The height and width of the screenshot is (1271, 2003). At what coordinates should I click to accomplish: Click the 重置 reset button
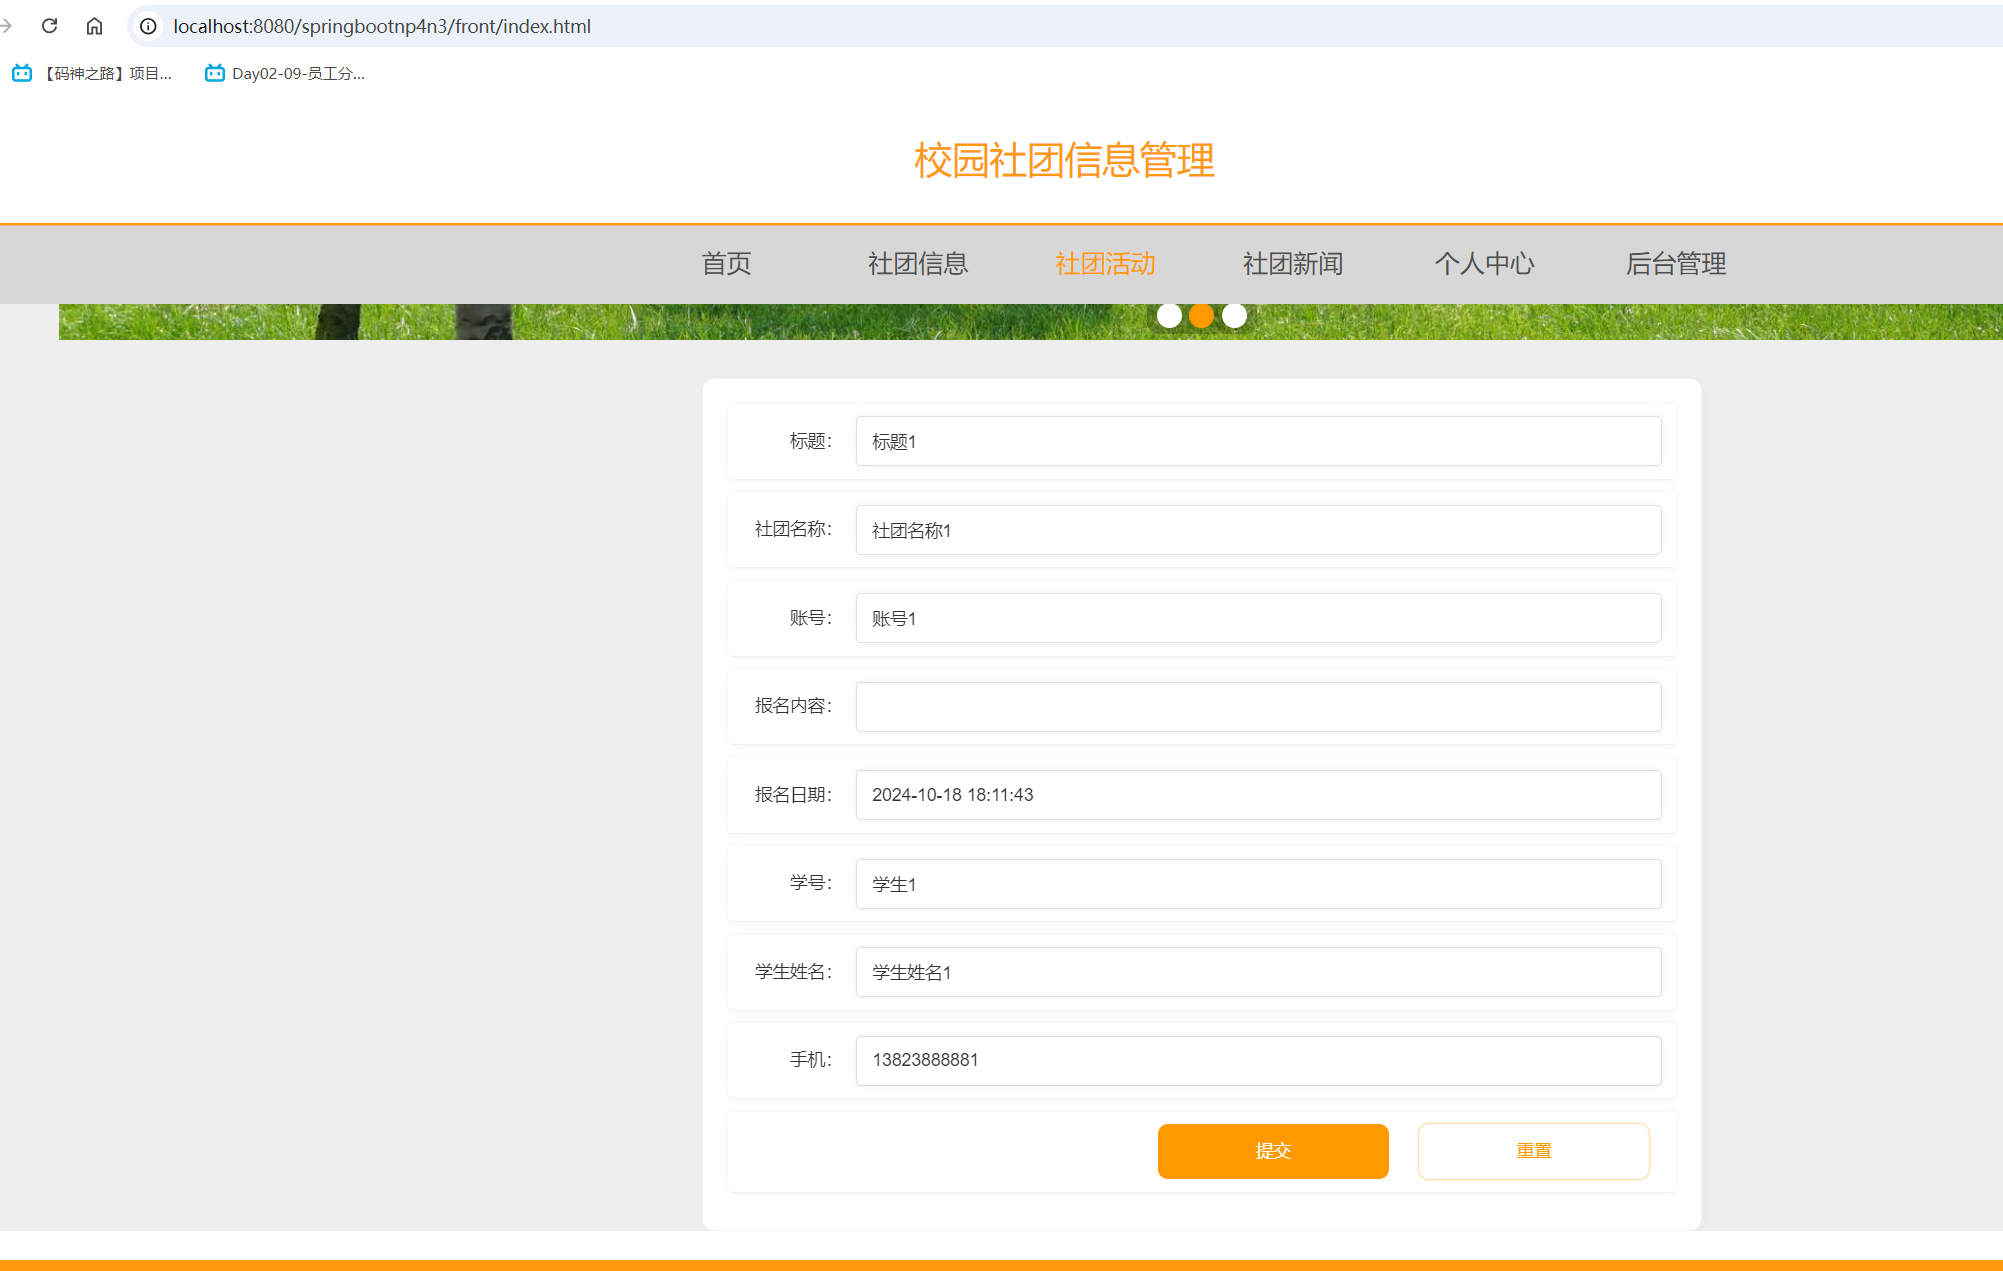1533,1151
